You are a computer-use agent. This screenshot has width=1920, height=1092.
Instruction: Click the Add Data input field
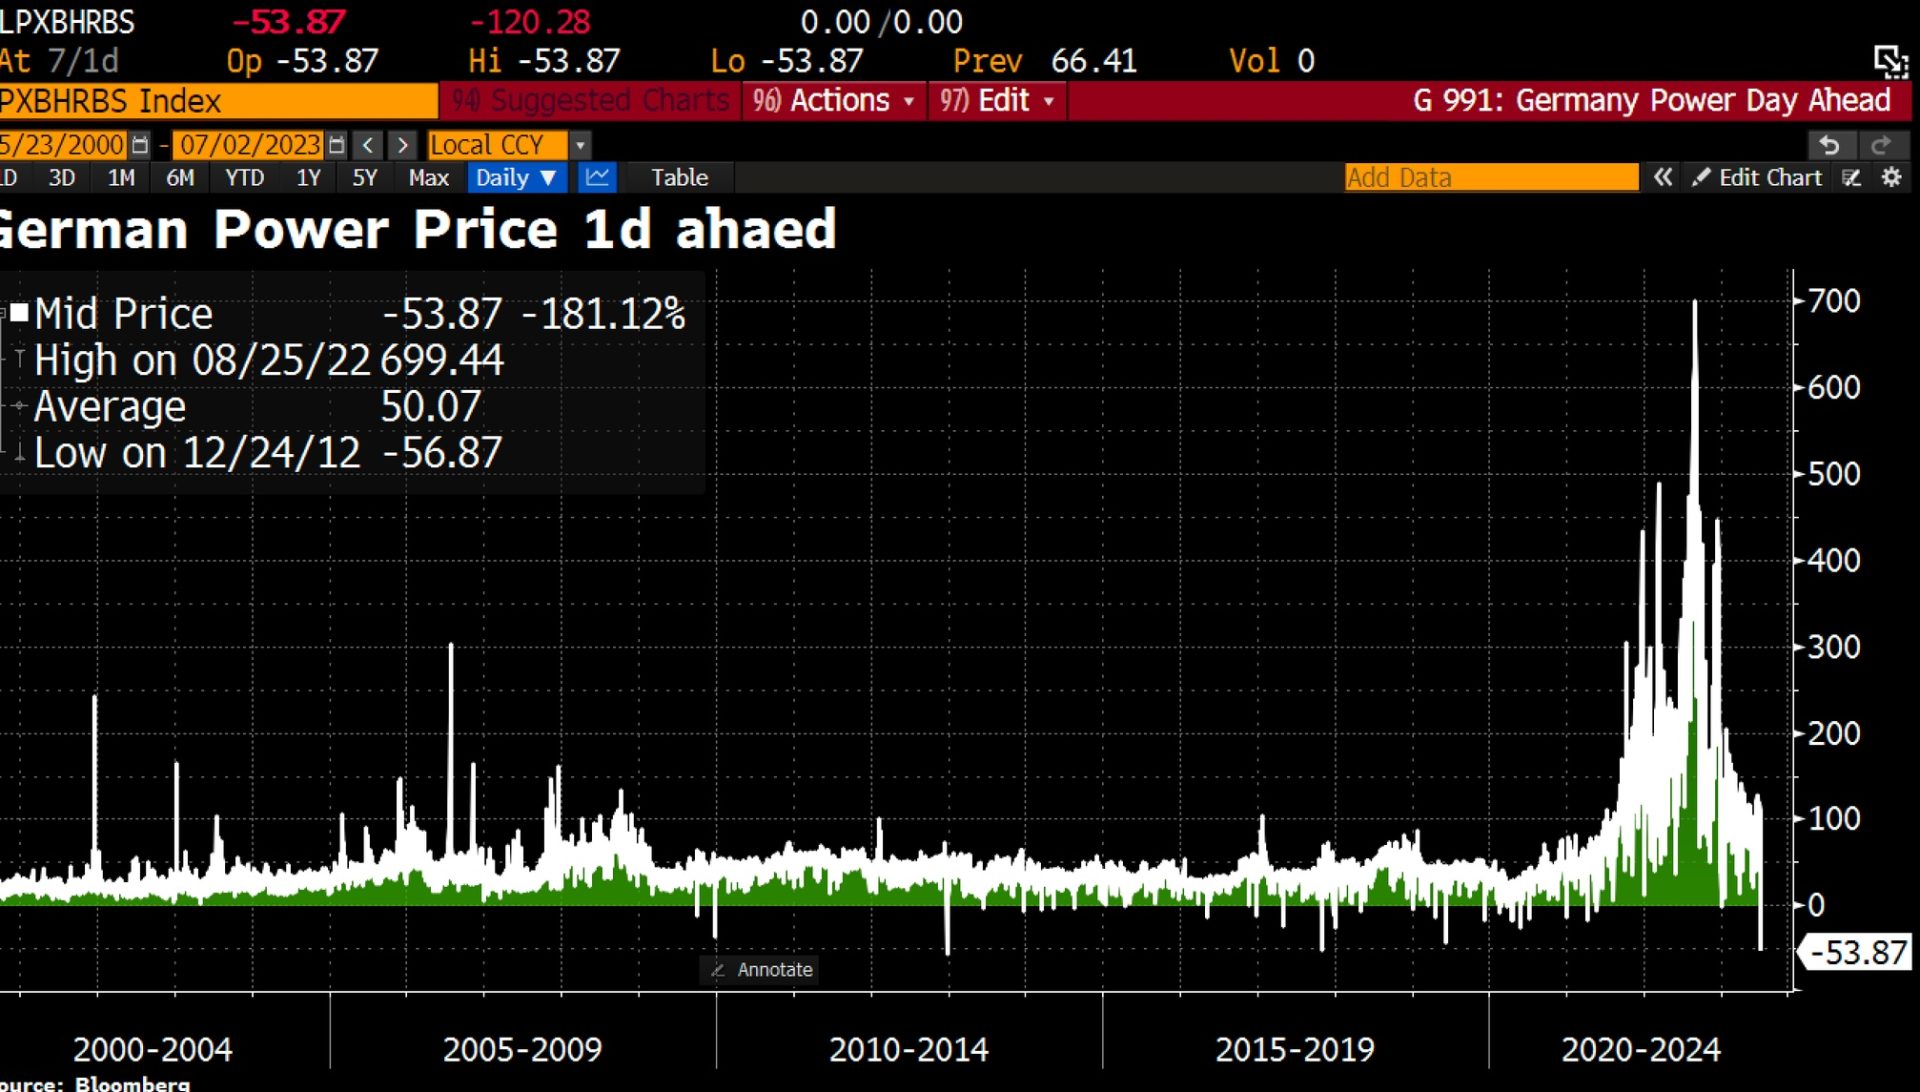(1490, 177)
